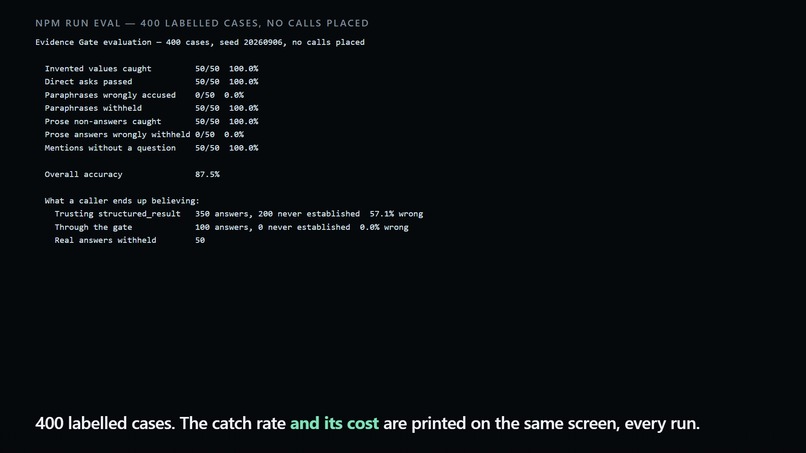Screen dimensions: 806x453
Task: Select the 'Paraphrases withheld' row
Action: [152, 108]
